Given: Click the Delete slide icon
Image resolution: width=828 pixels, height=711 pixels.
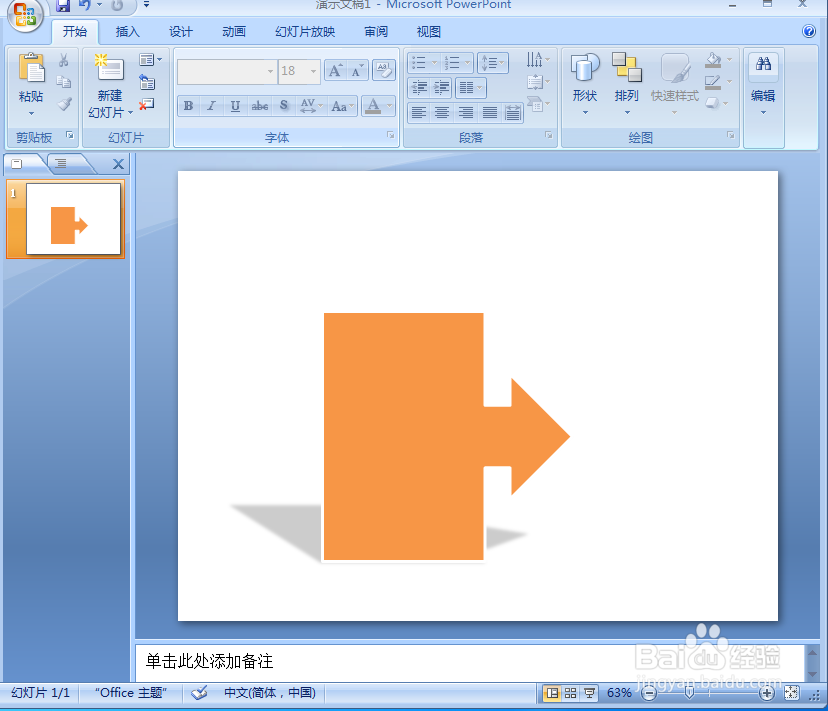Looking at the screenshot, I should pyautogui.click(x=146, y=105).
